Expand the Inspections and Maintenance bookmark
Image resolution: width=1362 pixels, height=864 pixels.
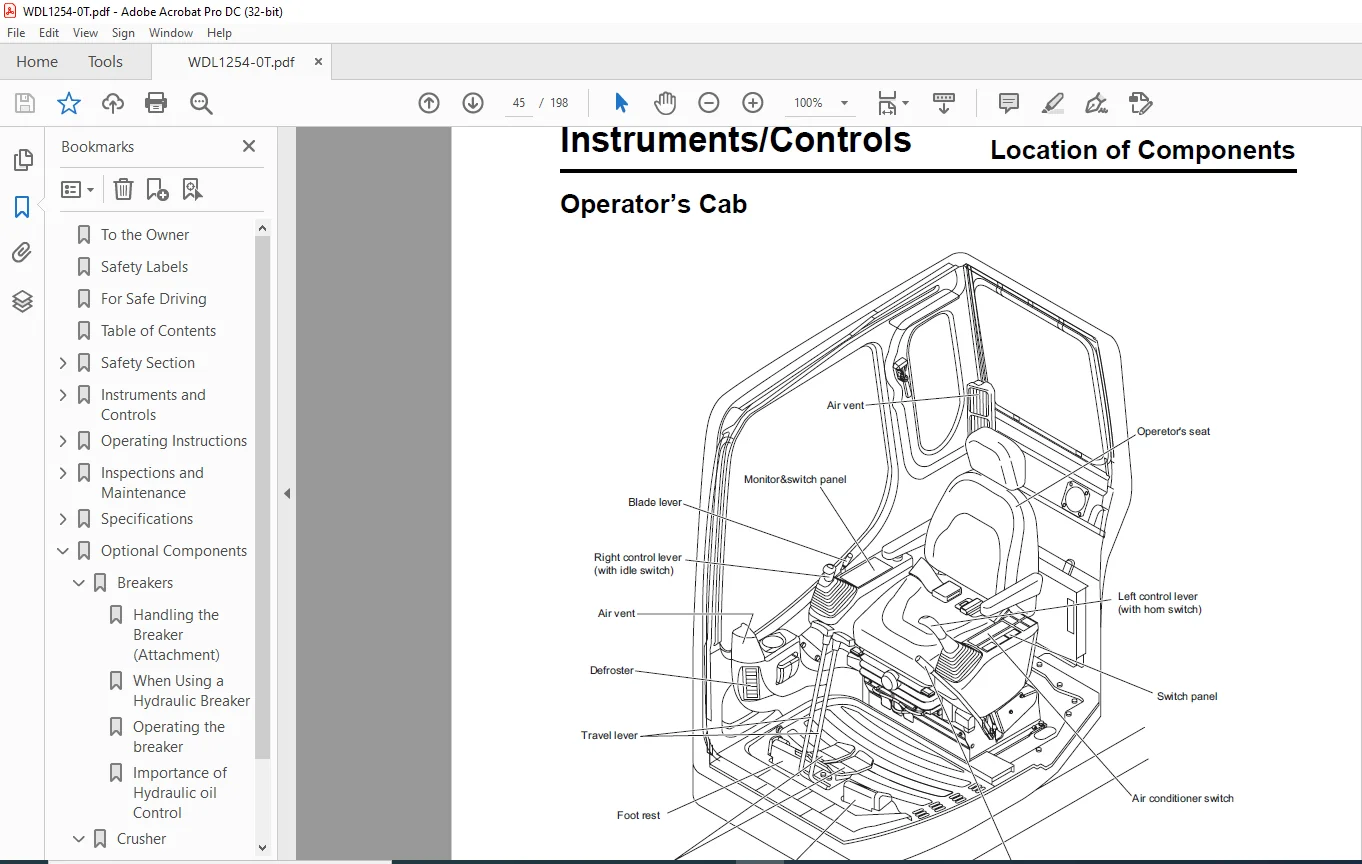tap(64, 473)
